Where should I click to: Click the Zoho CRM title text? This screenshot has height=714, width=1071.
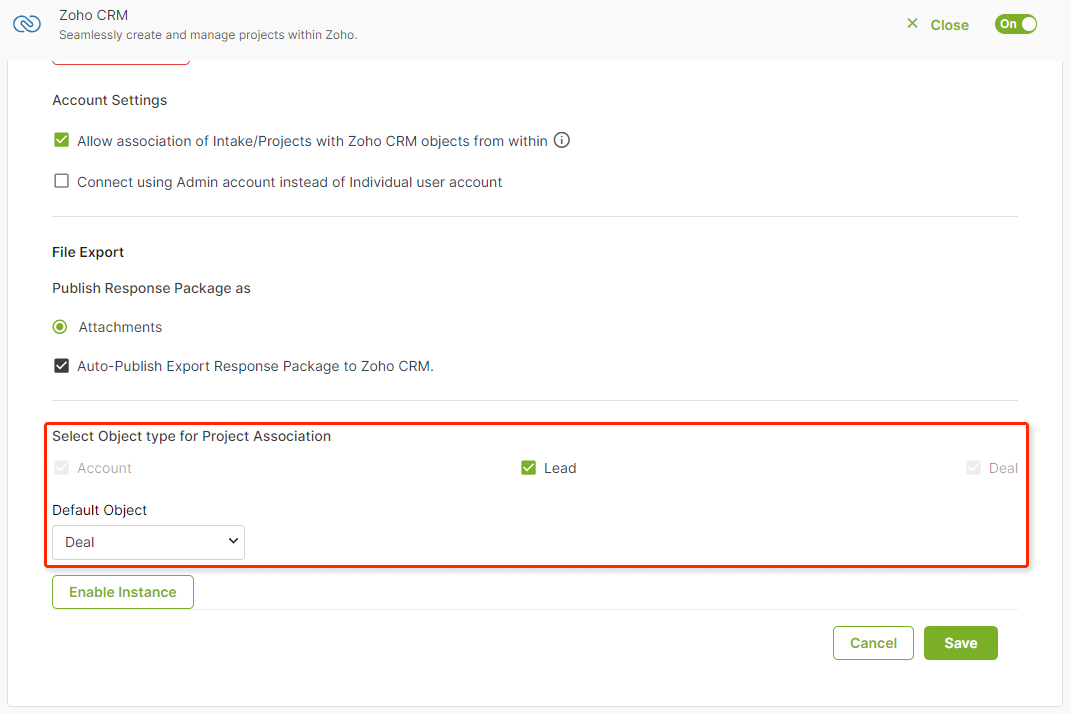tap(94, 15)
